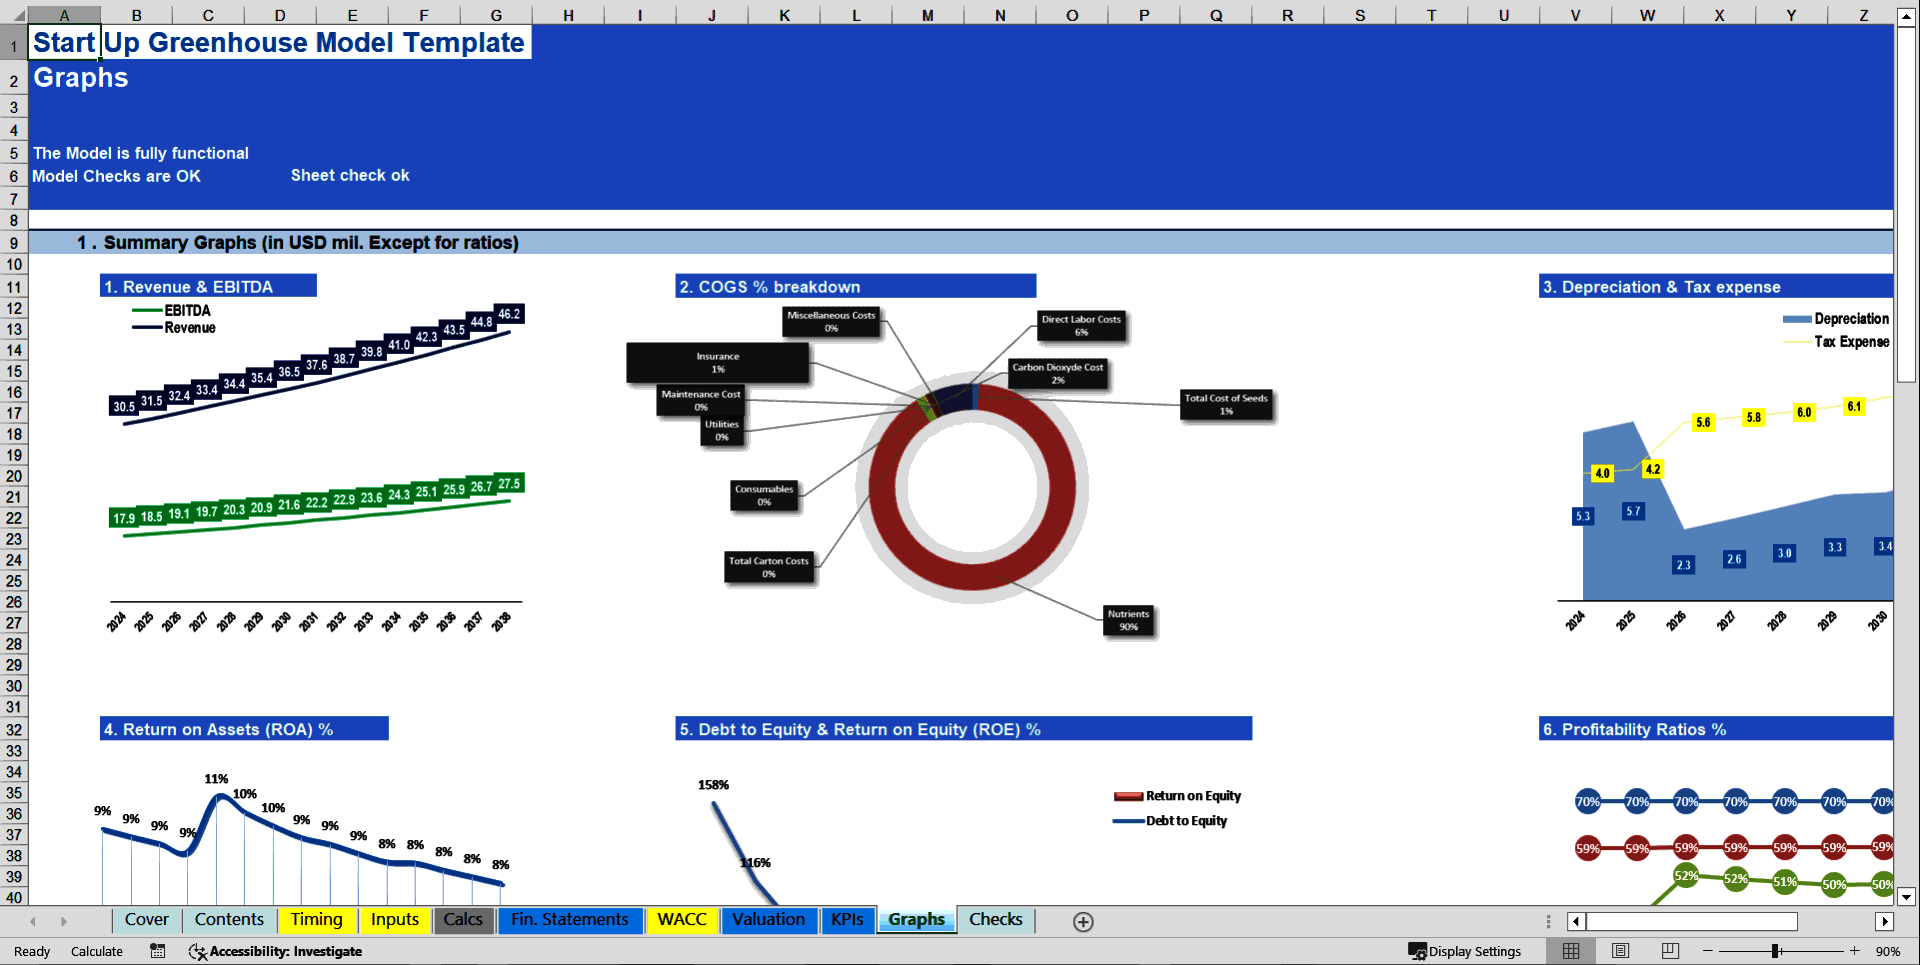
Task: Select the EBITDA legend entry
Action: (172, 310)
